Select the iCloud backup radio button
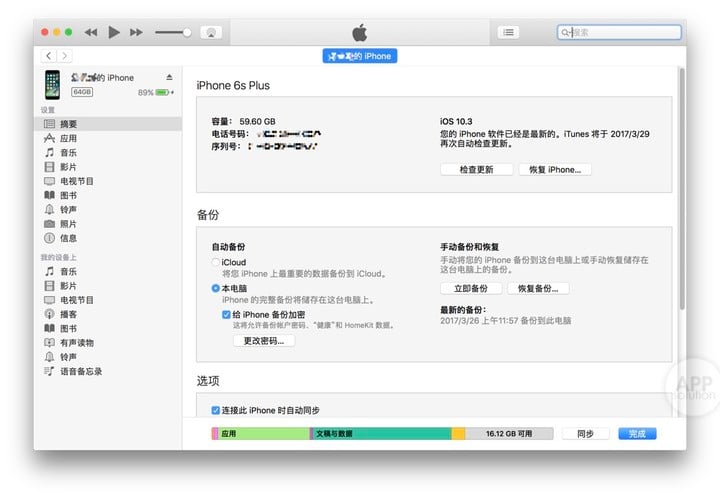 [x=215, y=262]
